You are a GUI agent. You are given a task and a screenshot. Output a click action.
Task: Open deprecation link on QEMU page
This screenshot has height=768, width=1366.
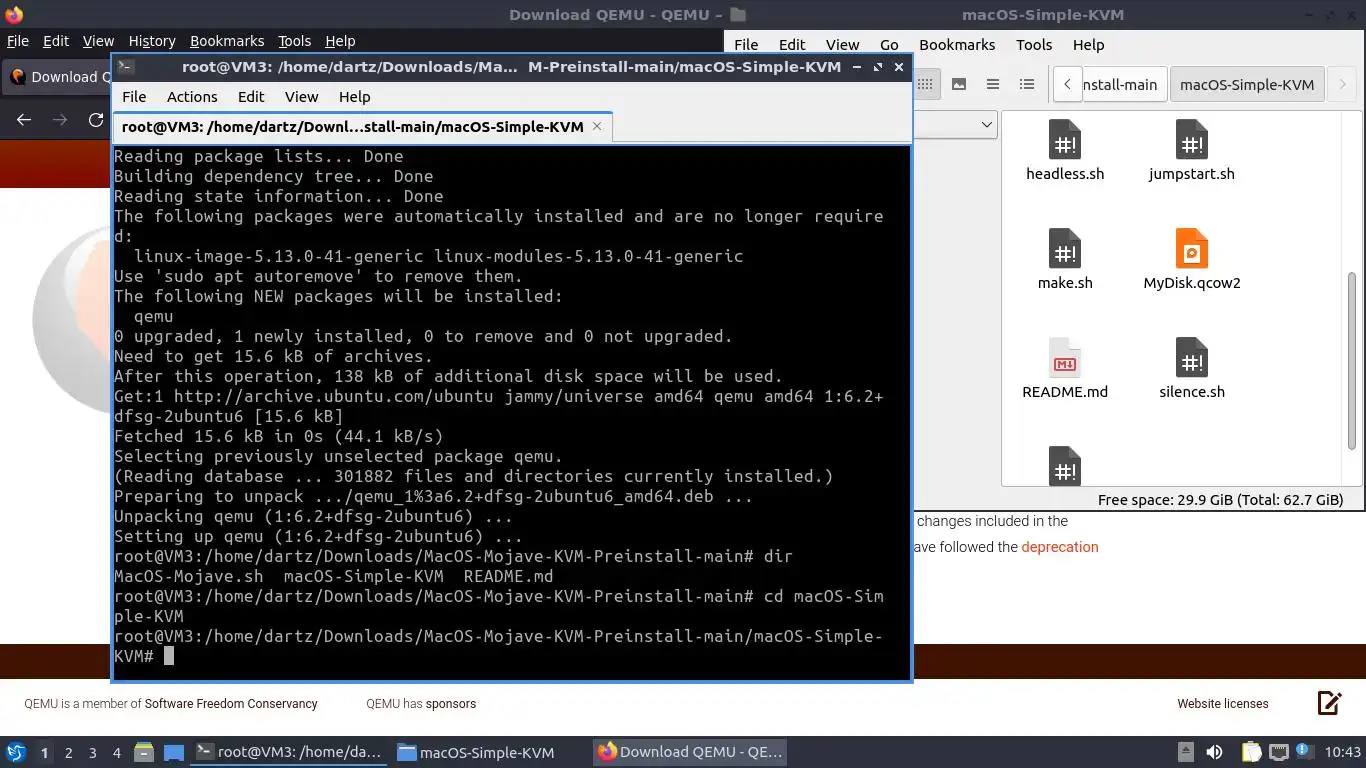(1060, 547)
